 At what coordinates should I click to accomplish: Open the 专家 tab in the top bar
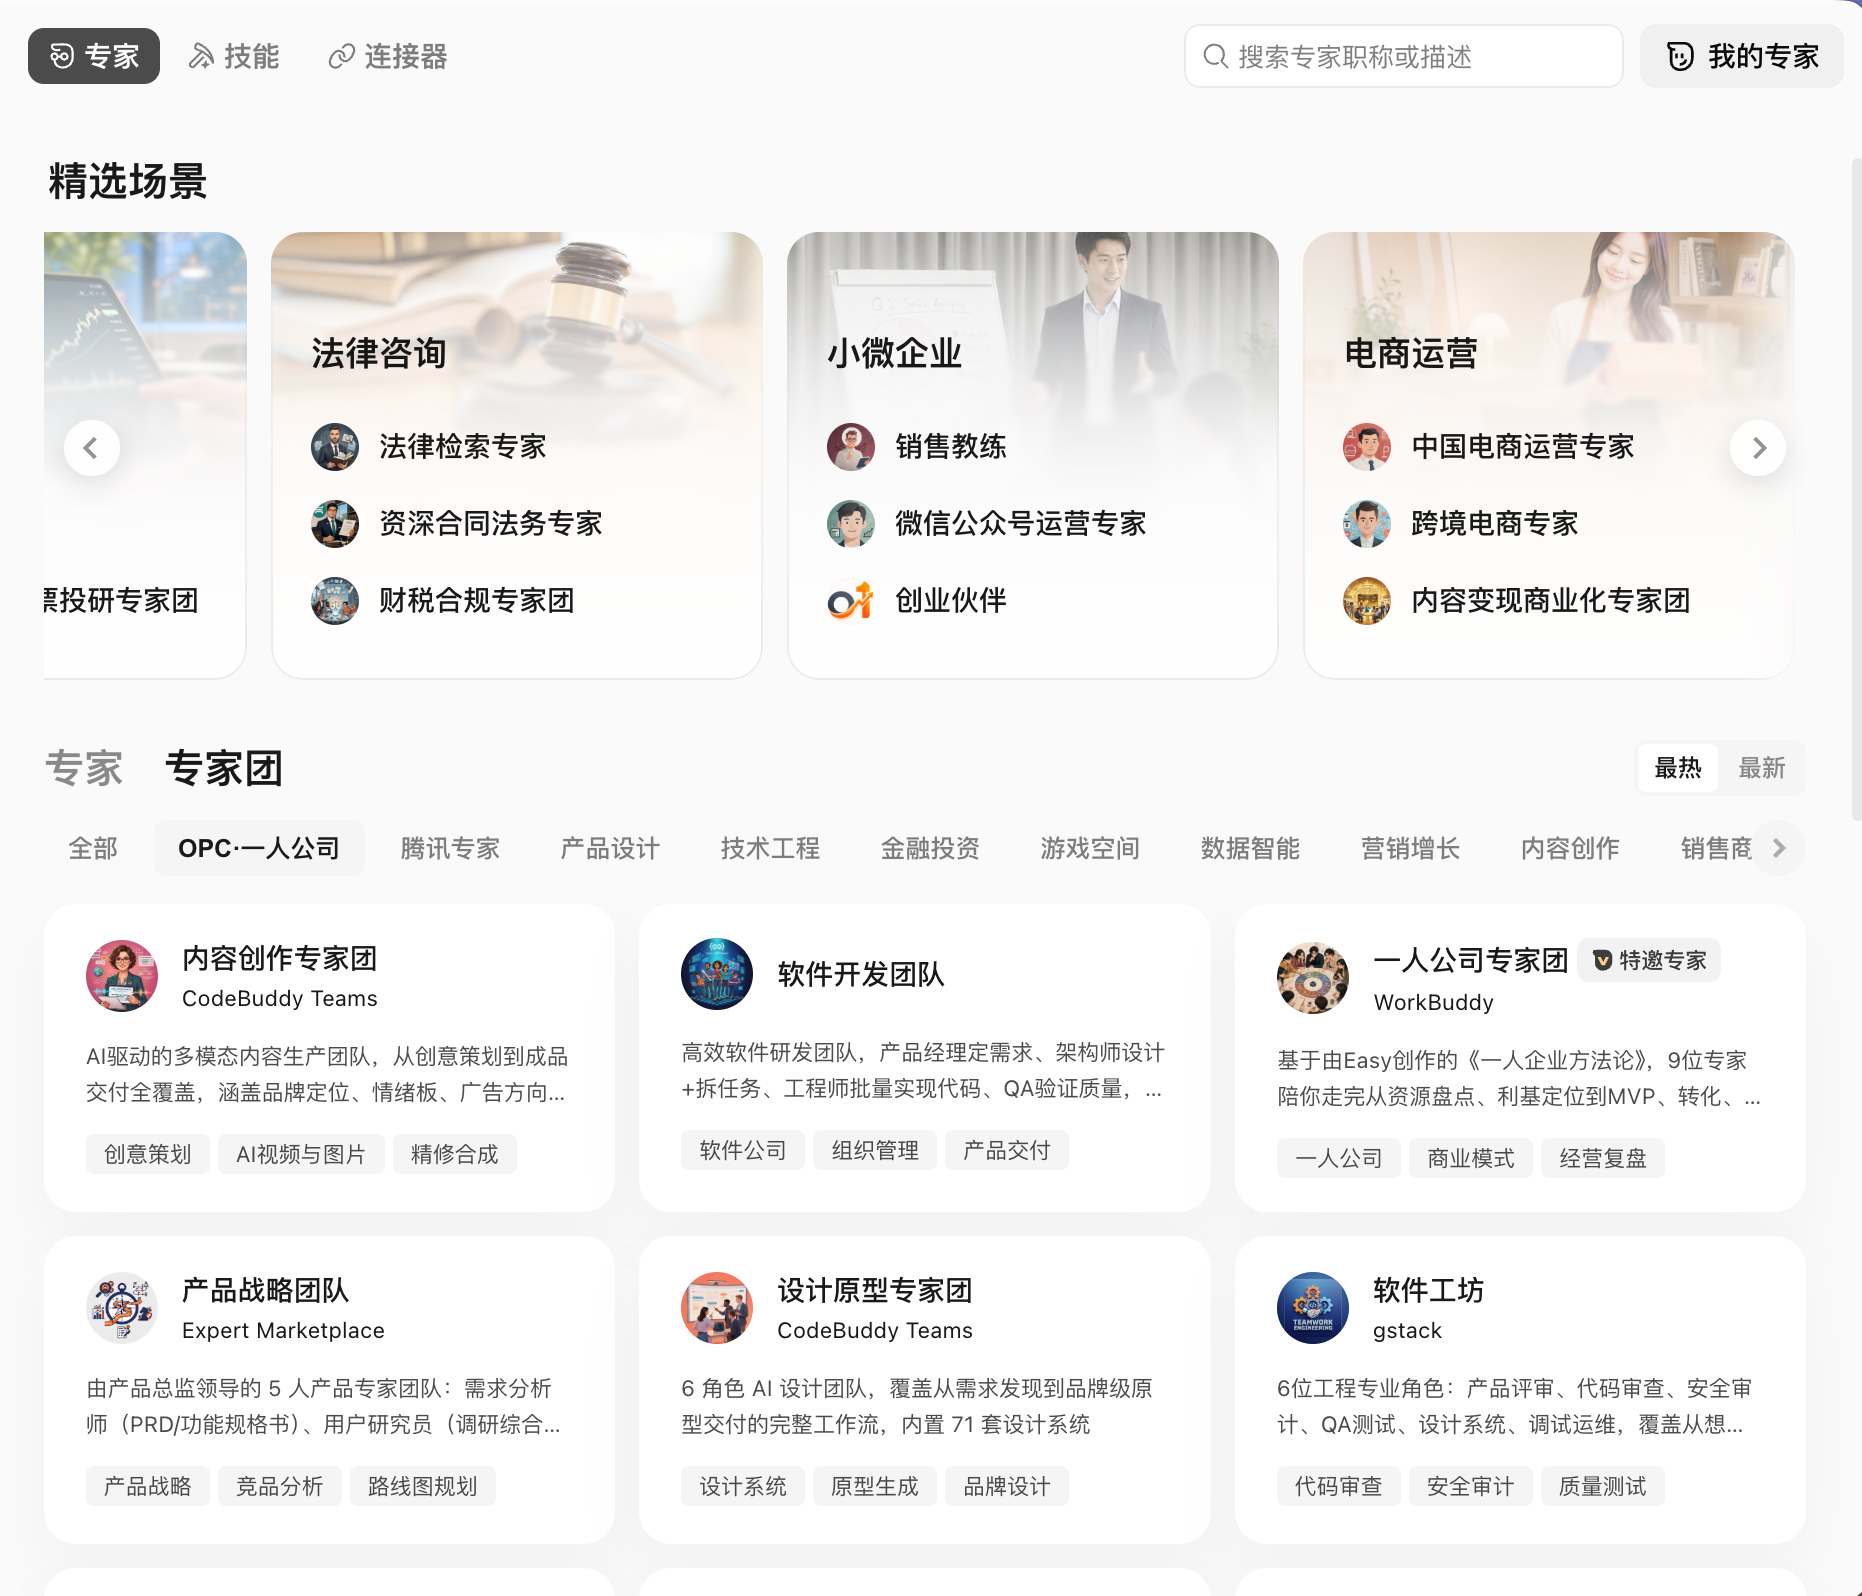pyautogui.click(x=94, y=56)
